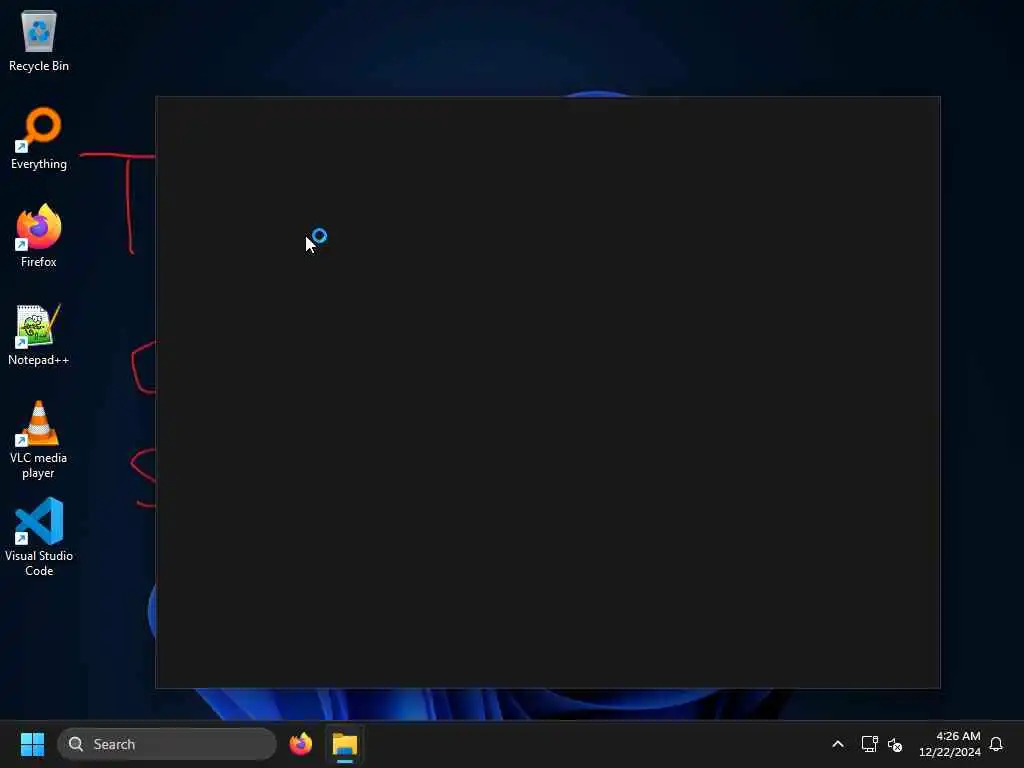Open the muted volume tray icon

[x=895, y=744]
